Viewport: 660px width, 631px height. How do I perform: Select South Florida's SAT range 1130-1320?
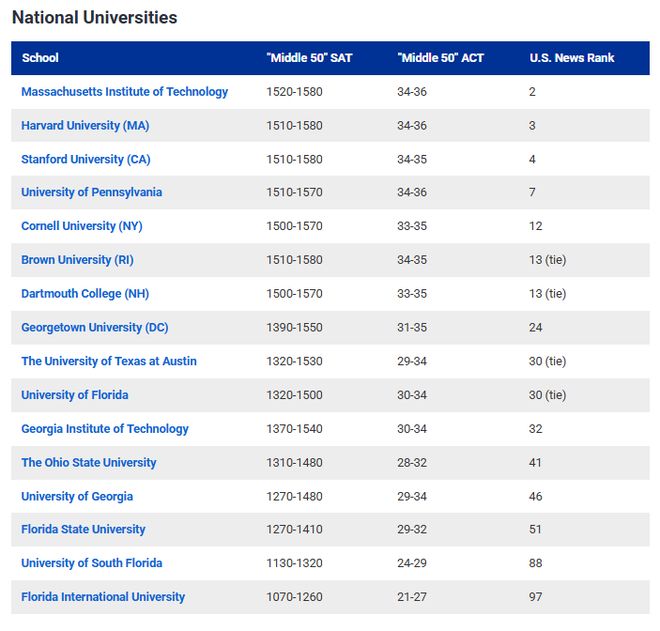[x=294, y=563]
